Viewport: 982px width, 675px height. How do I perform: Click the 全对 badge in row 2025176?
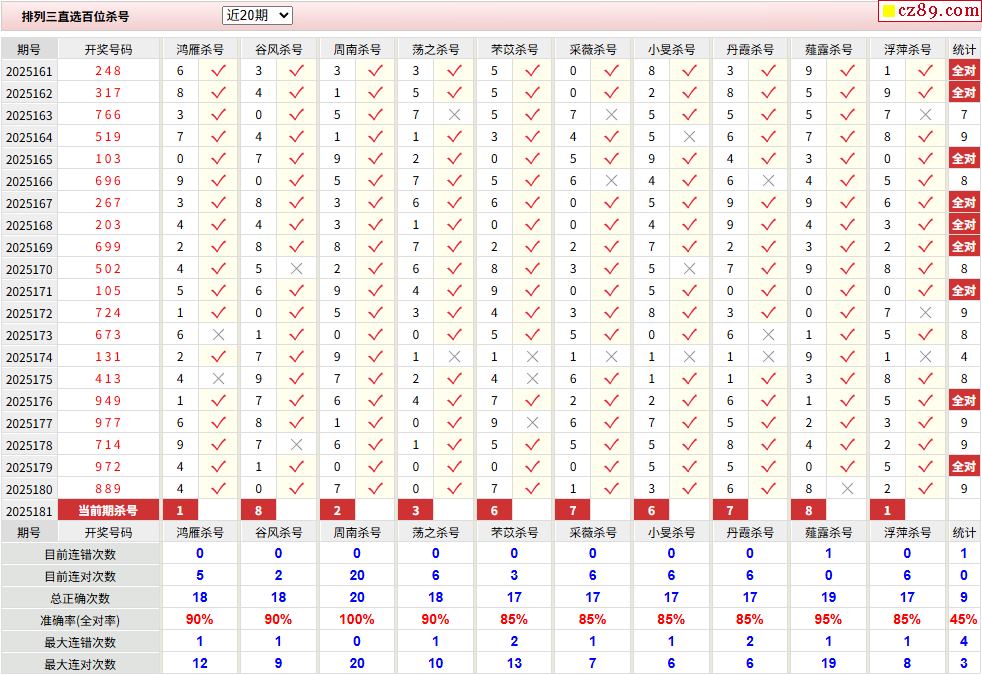(x=964, y=401)
